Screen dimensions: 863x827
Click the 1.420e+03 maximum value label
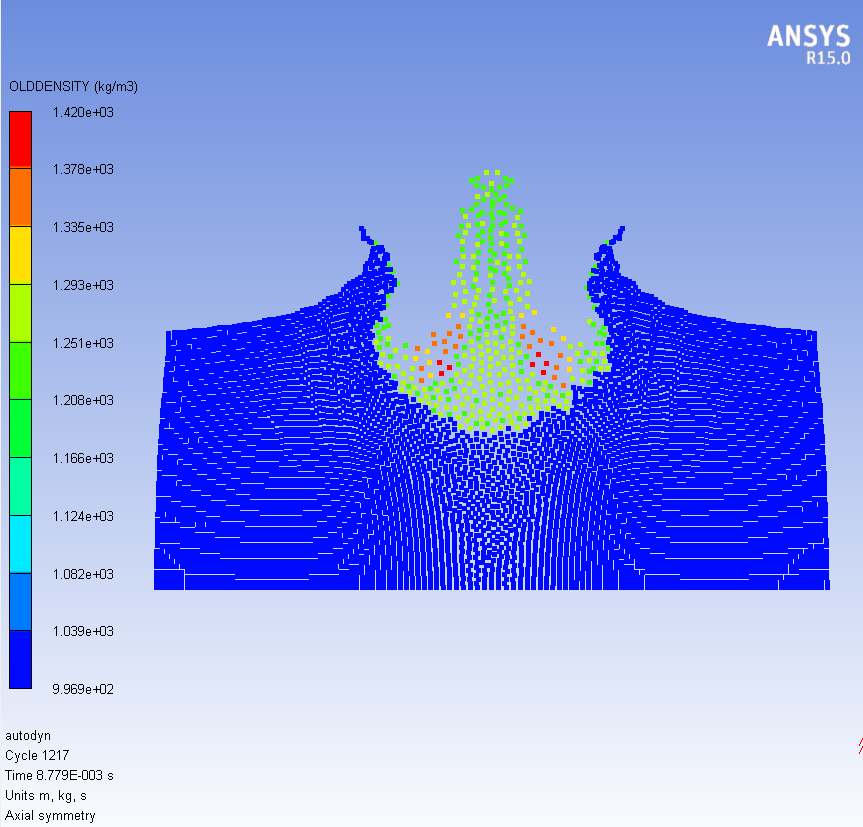point(85,112)
